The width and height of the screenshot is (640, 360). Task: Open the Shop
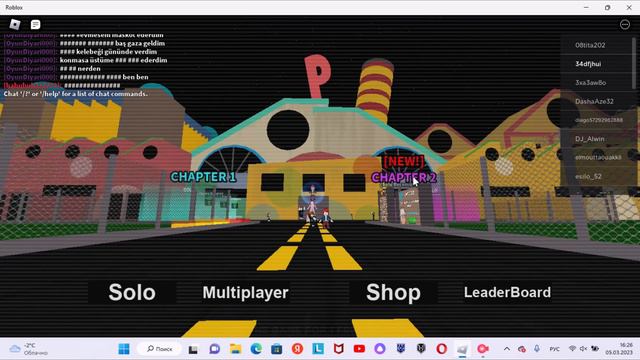tap(393, 292)
